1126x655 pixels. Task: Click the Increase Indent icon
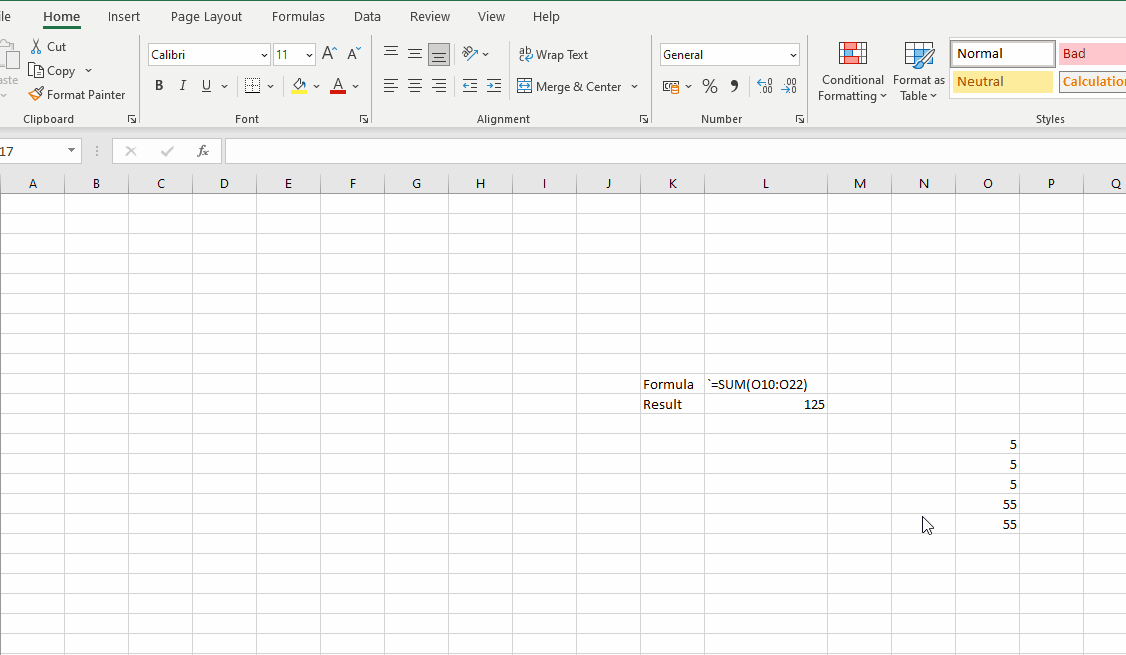494,87
